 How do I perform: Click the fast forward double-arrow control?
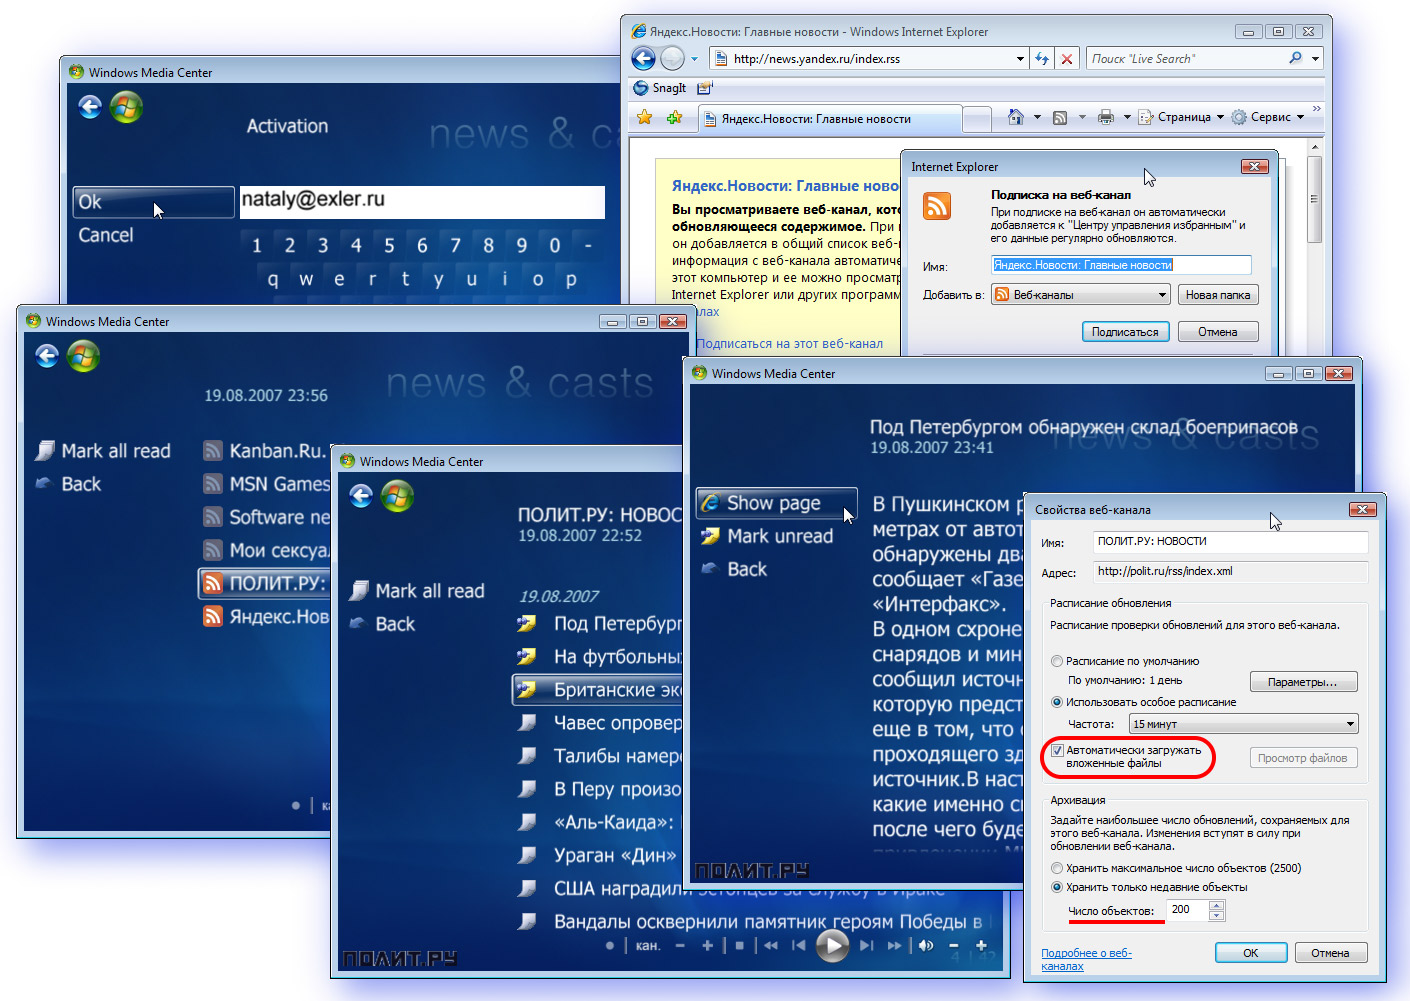894,945
